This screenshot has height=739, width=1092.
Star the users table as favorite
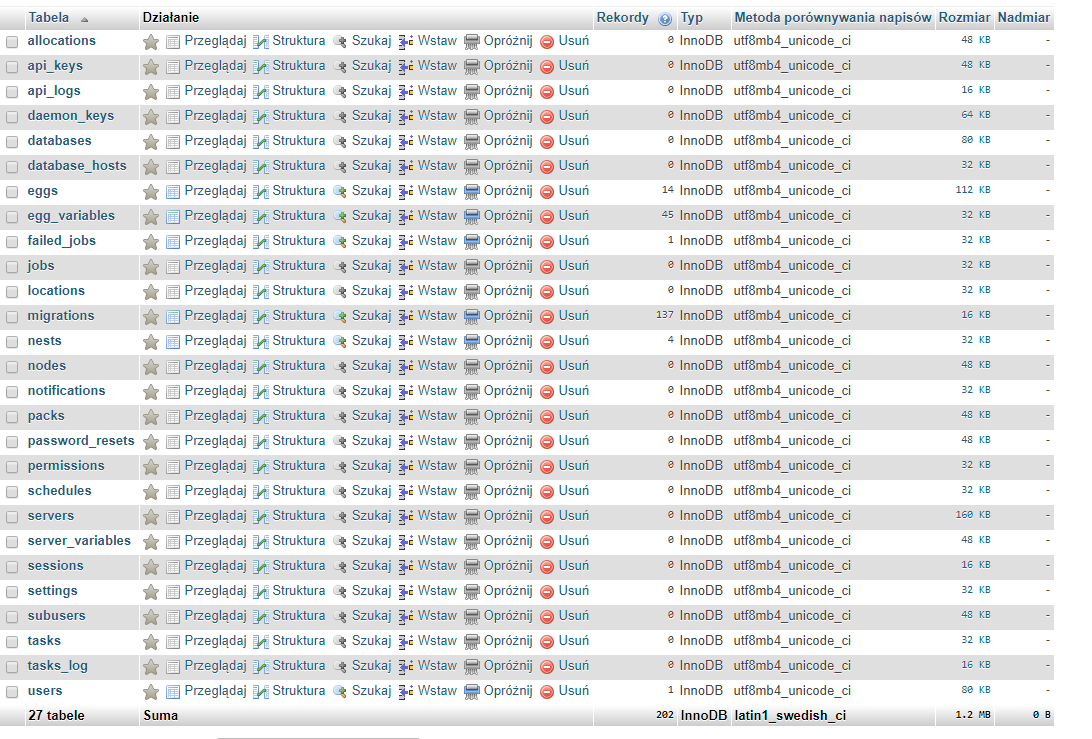coord(151,691)
